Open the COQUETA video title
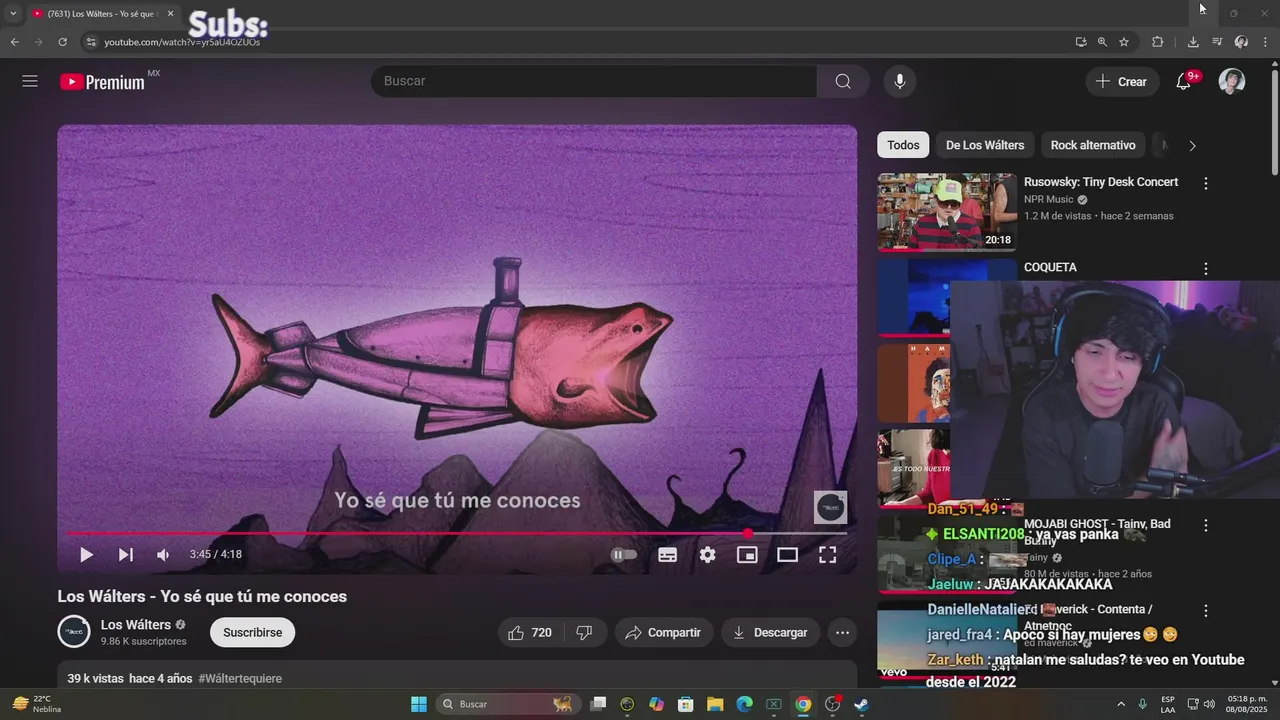The width and height of the screenshot is (1280, 720). [x=1050, y=268]
